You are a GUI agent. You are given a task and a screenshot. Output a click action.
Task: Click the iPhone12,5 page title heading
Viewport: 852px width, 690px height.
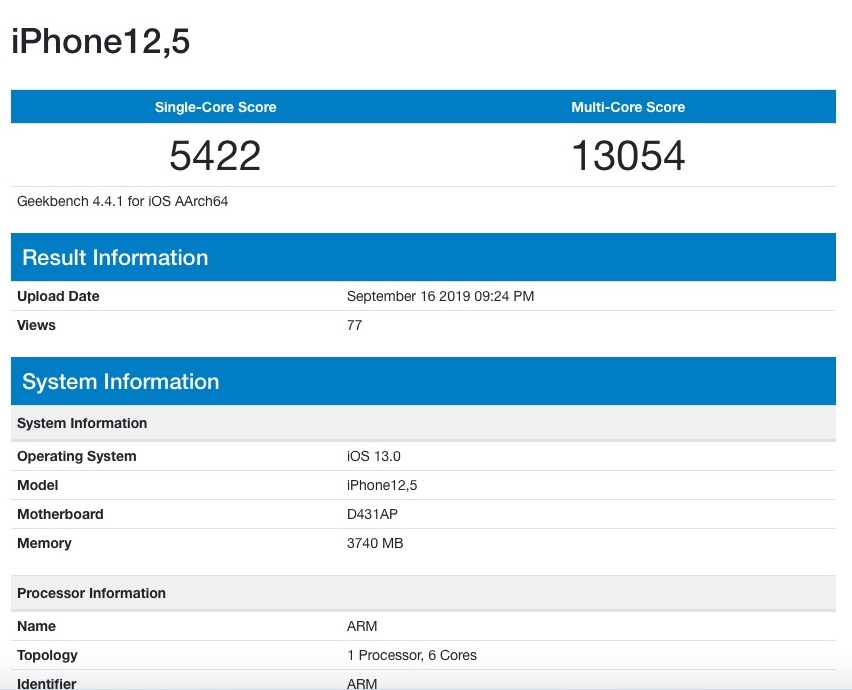tap(100, 42)
